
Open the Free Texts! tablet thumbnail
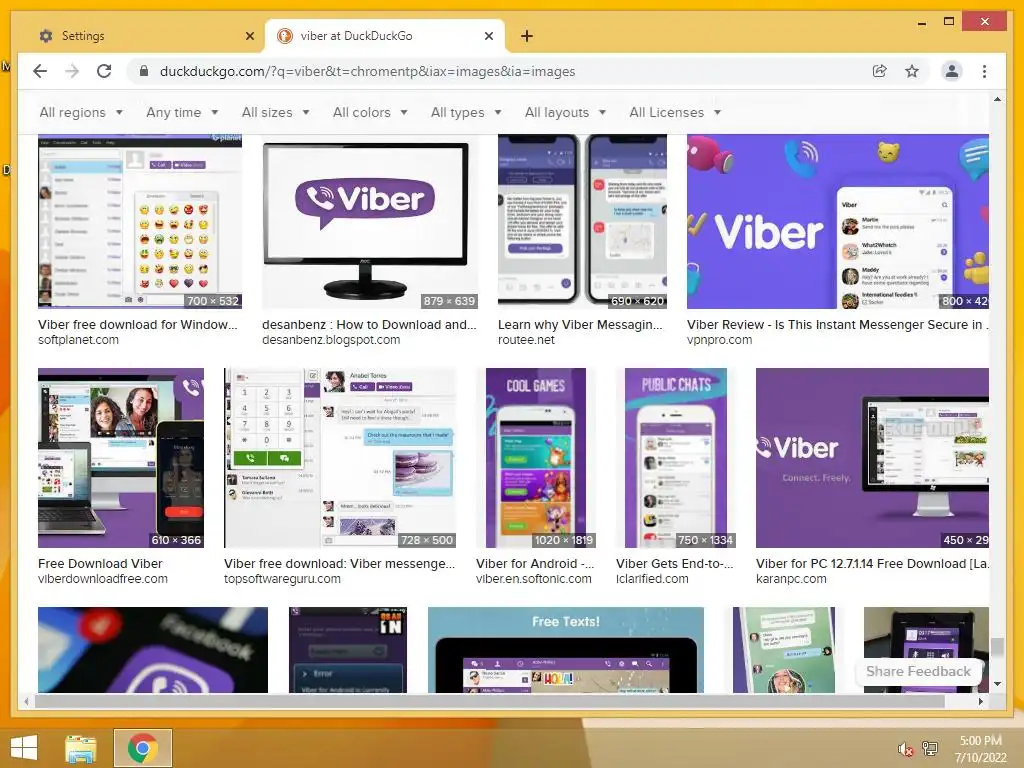[x=566, y=650]
